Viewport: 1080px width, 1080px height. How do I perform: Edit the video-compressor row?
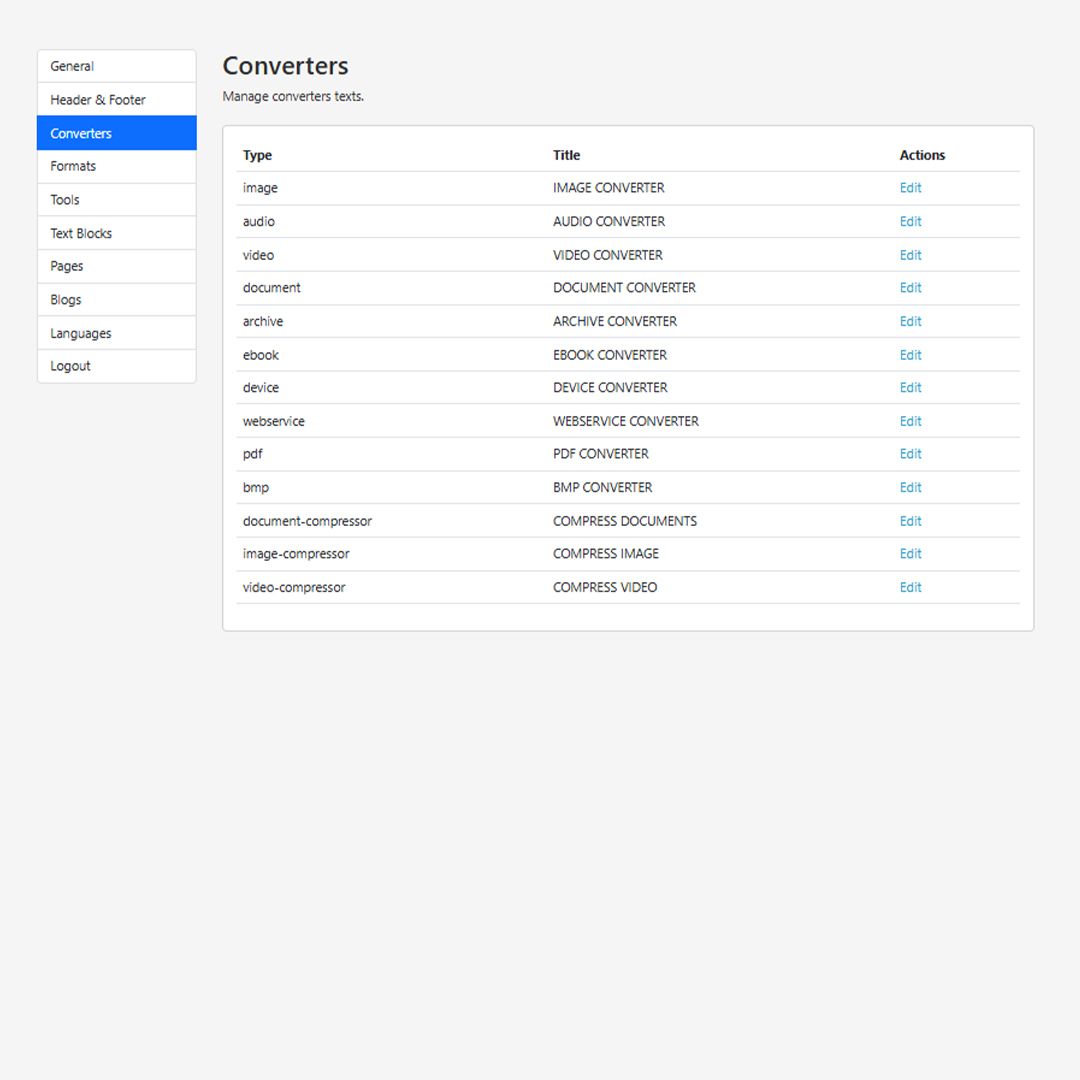pyautogui.click(x=910, y=587)
